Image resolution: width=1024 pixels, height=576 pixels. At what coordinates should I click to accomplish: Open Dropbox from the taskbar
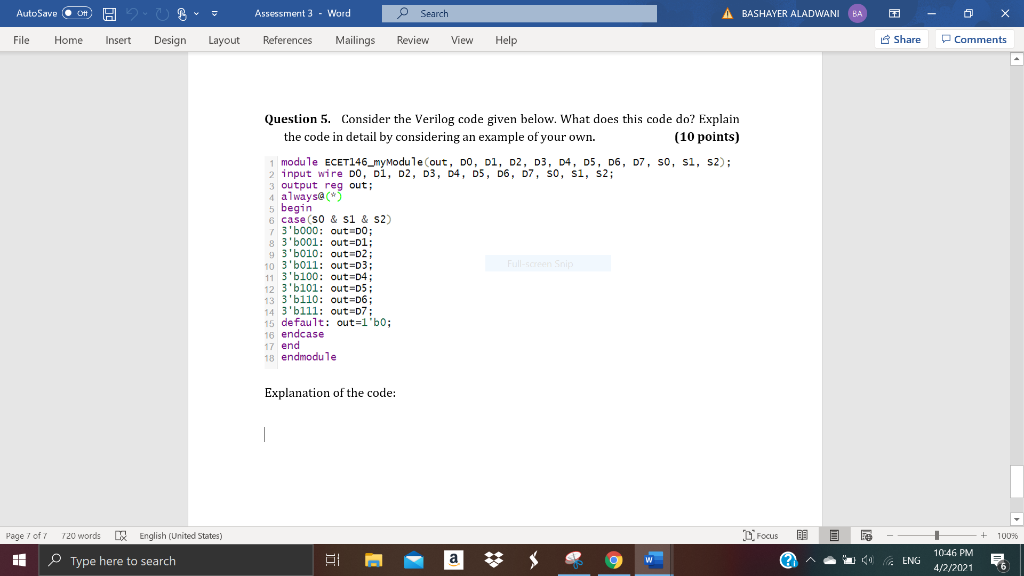(494, 560)
